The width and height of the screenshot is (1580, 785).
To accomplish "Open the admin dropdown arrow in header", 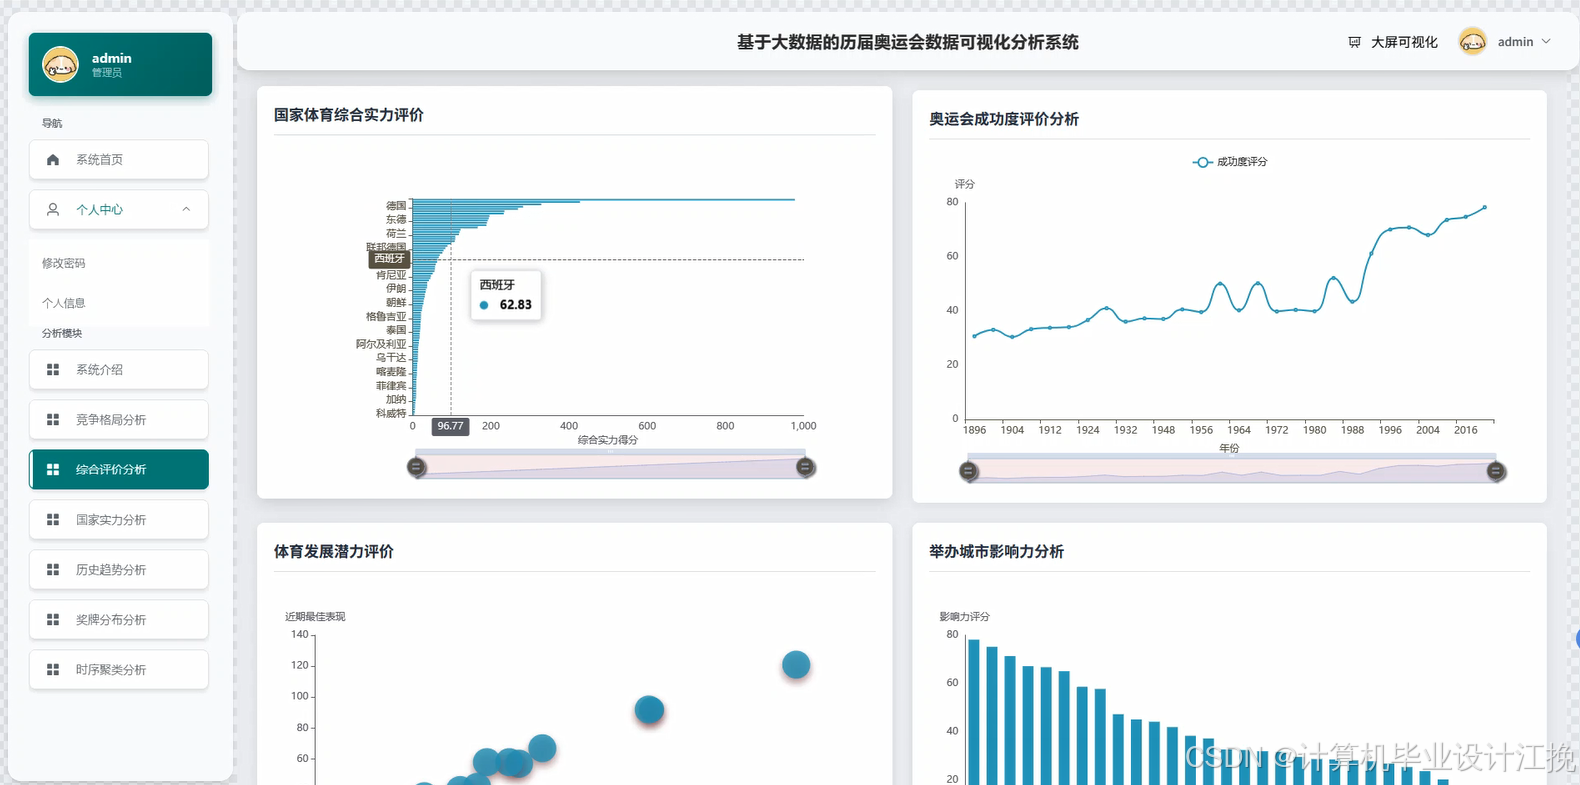I will click(1546, 42).
